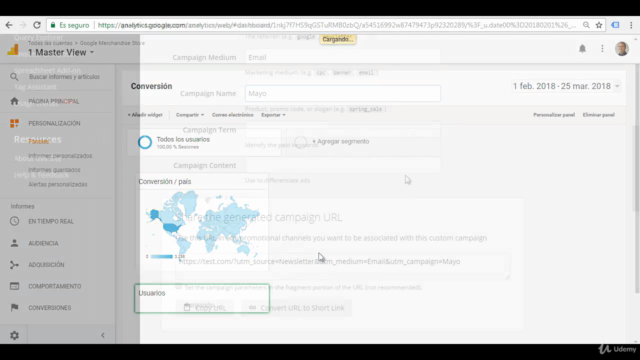Open the En Tiempo Real reports
Screen dimensions: 640x360
point(51,221)
